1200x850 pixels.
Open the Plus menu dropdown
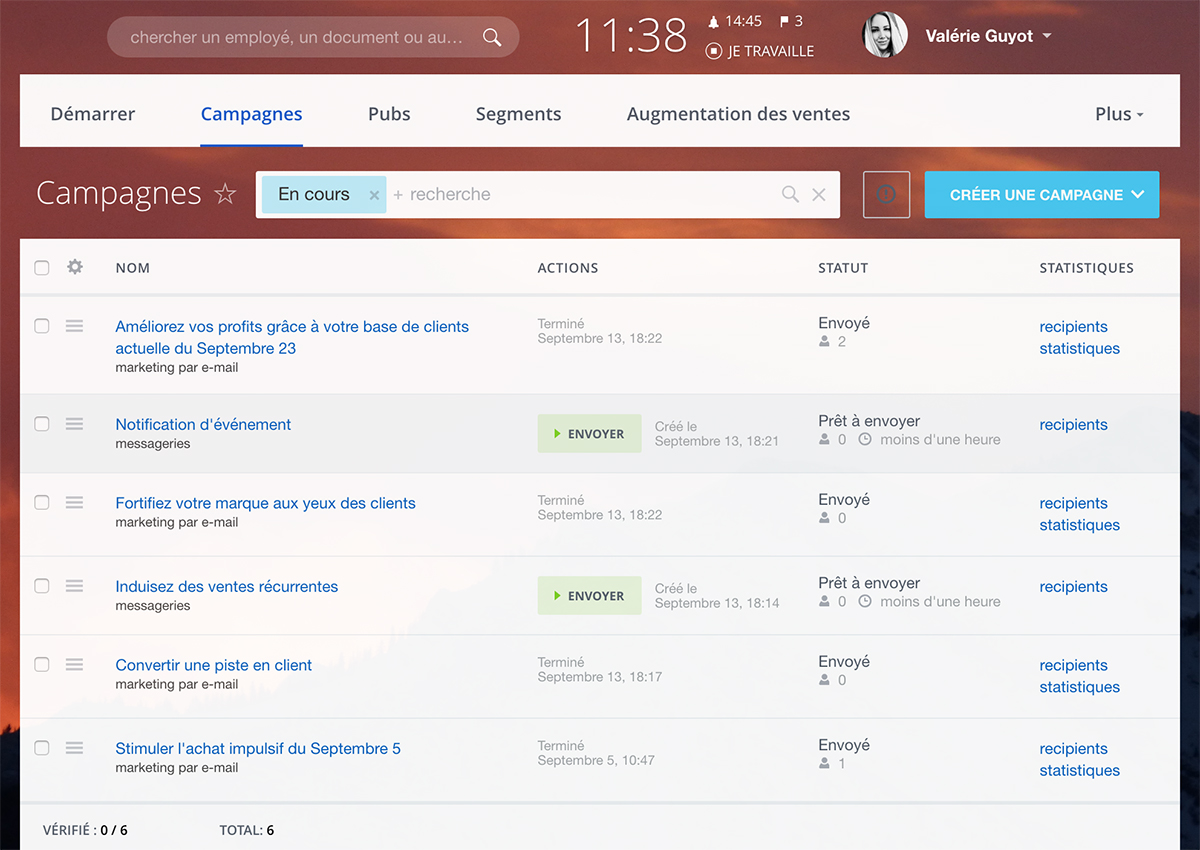point(1119,114)
